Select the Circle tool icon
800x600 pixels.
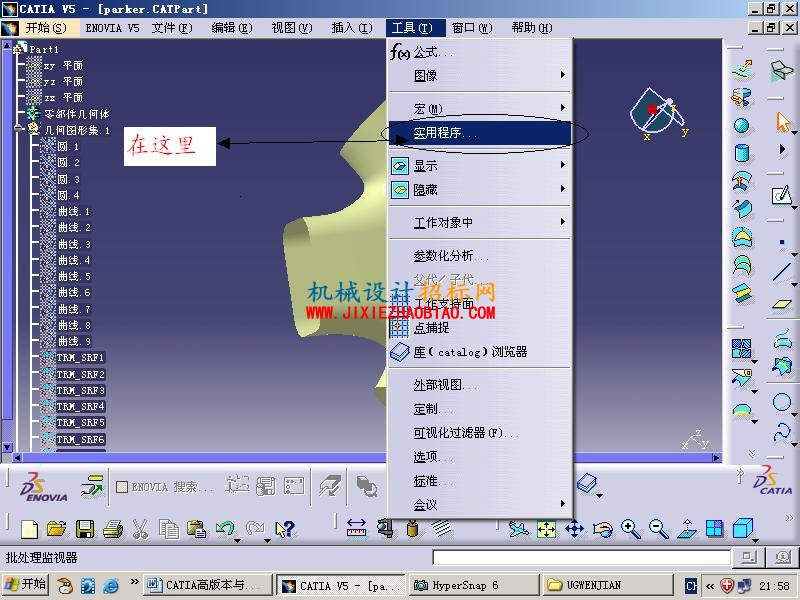click(782, 402)
